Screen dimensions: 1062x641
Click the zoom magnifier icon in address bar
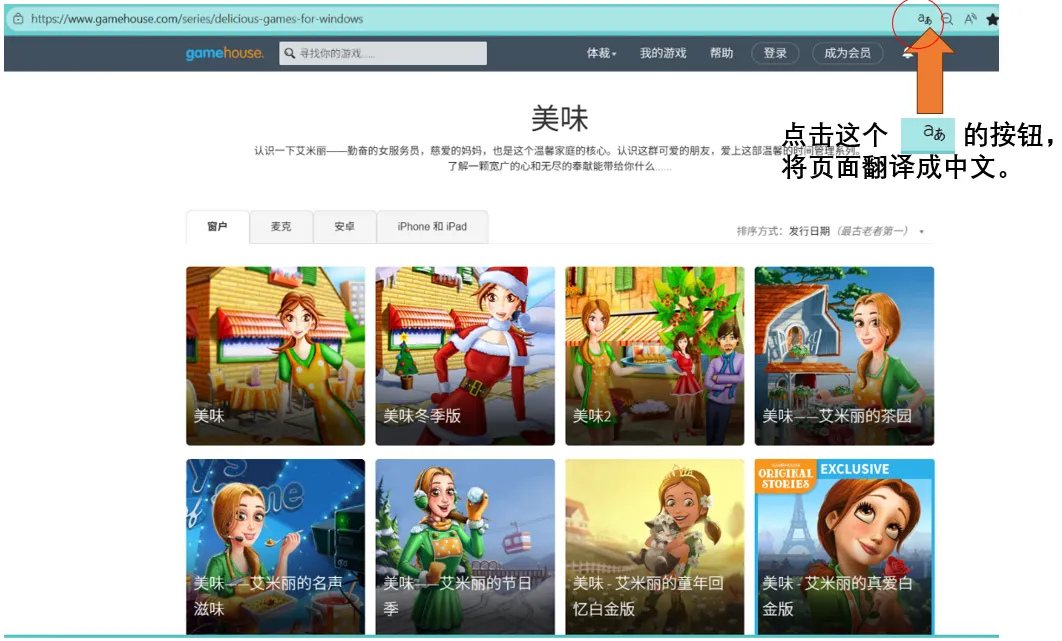click(948, 19)
